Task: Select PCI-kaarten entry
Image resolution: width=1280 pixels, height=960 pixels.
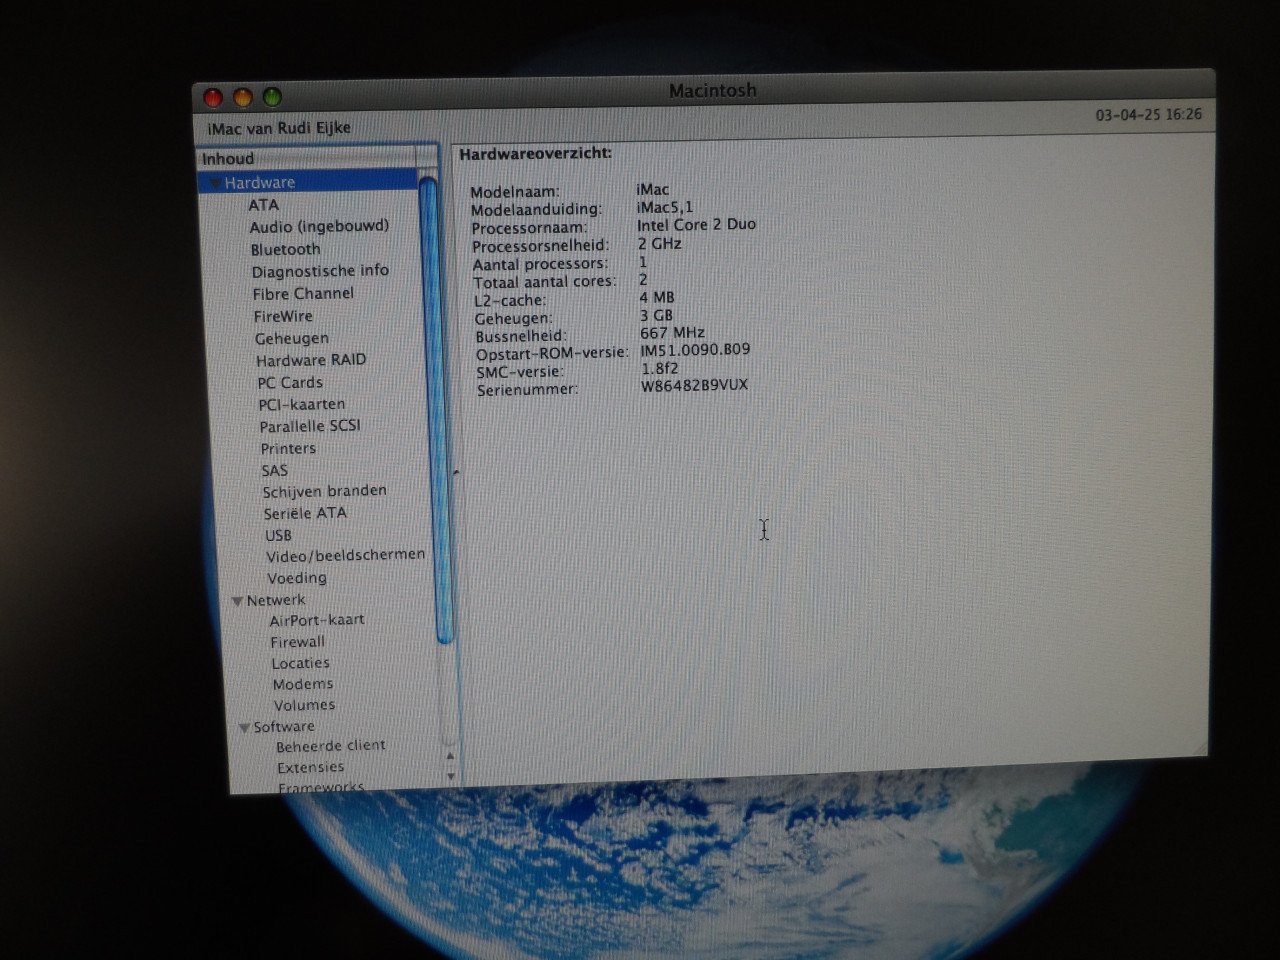Action: (x=301, y=405)
